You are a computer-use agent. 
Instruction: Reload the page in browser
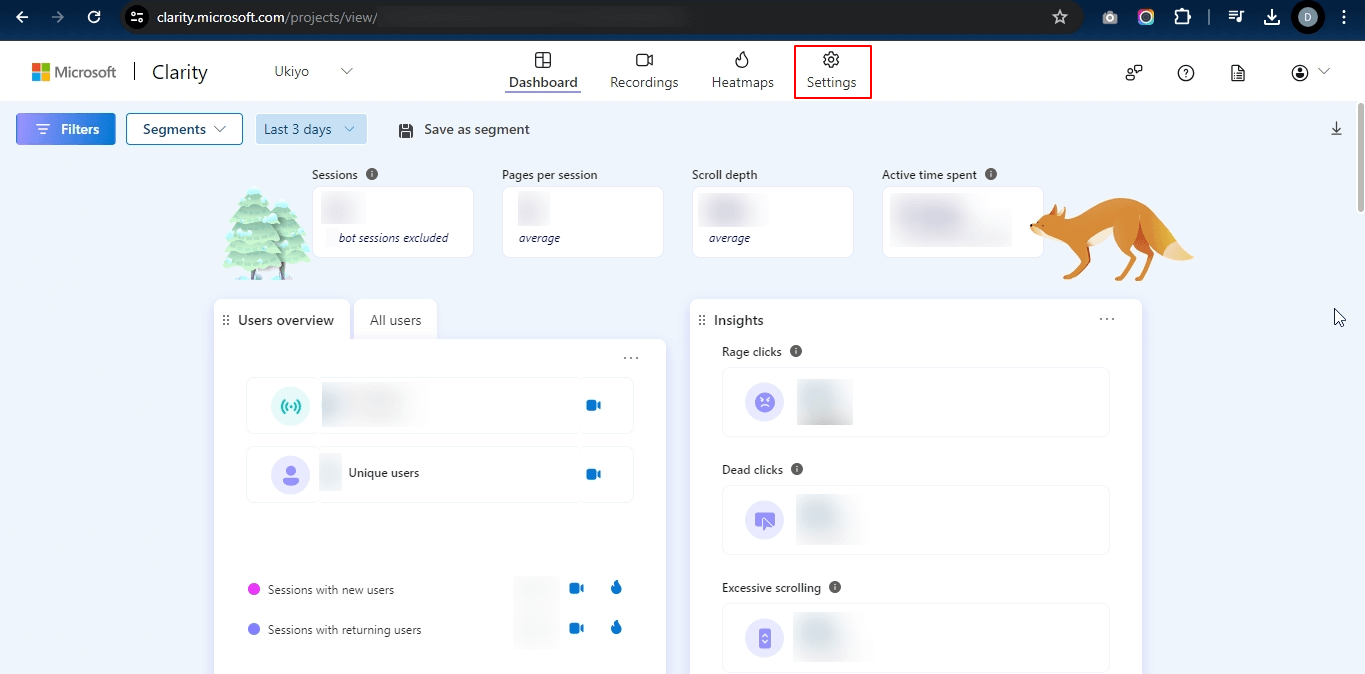pos(94,17)
